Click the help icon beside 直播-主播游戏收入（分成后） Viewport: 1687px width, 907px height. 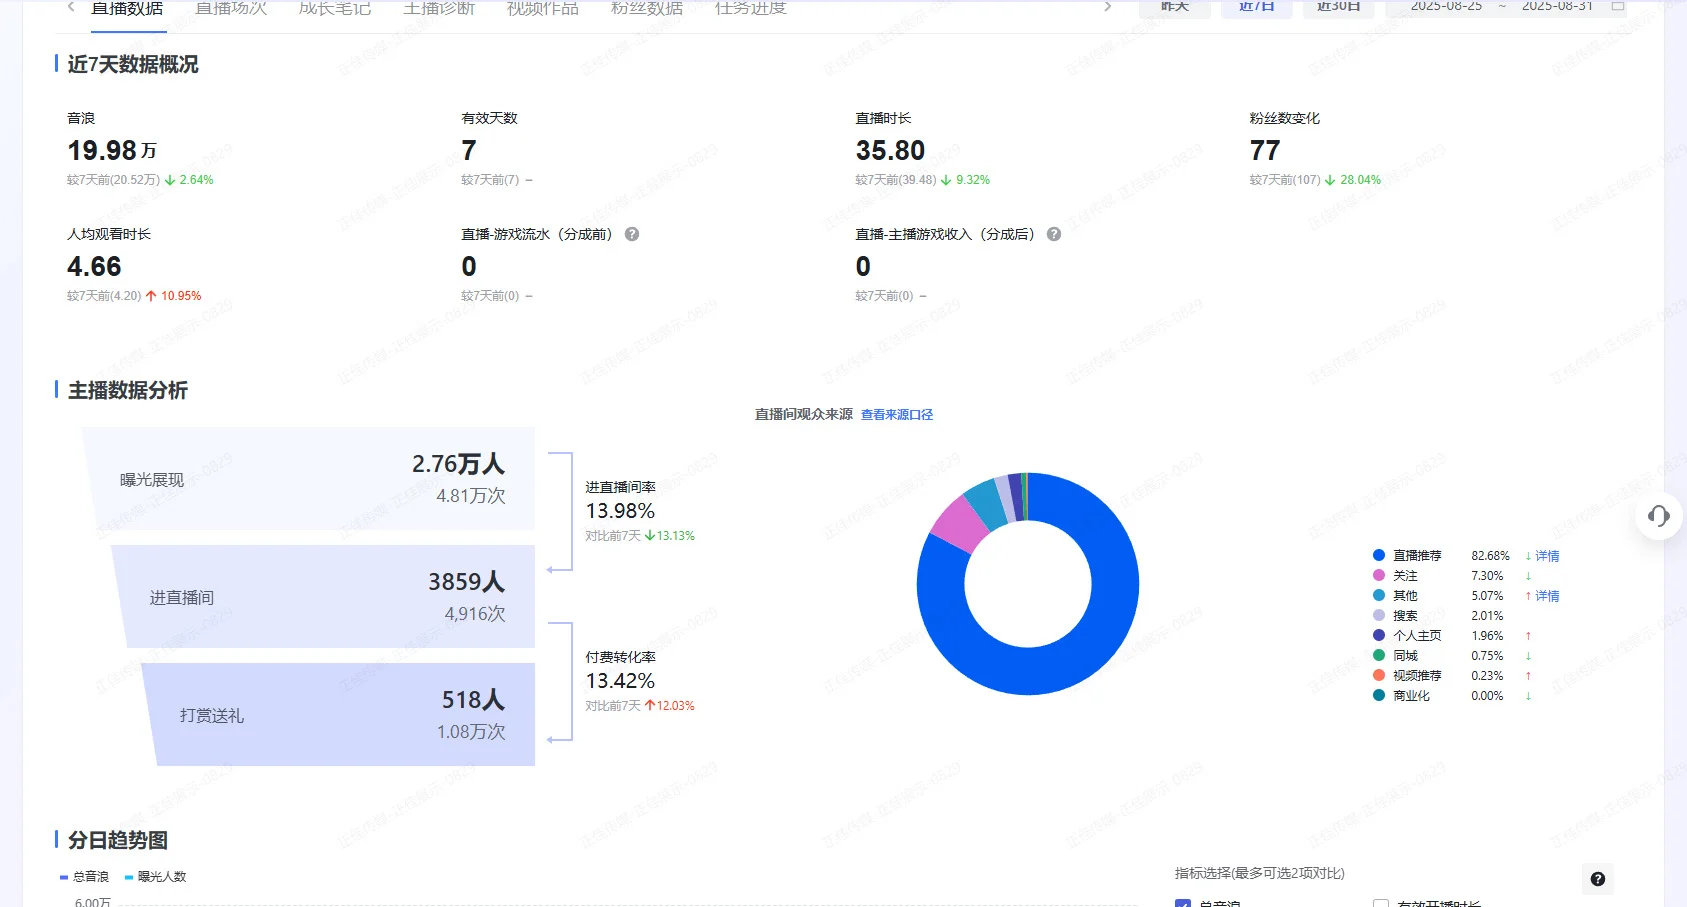[1053, 235]
